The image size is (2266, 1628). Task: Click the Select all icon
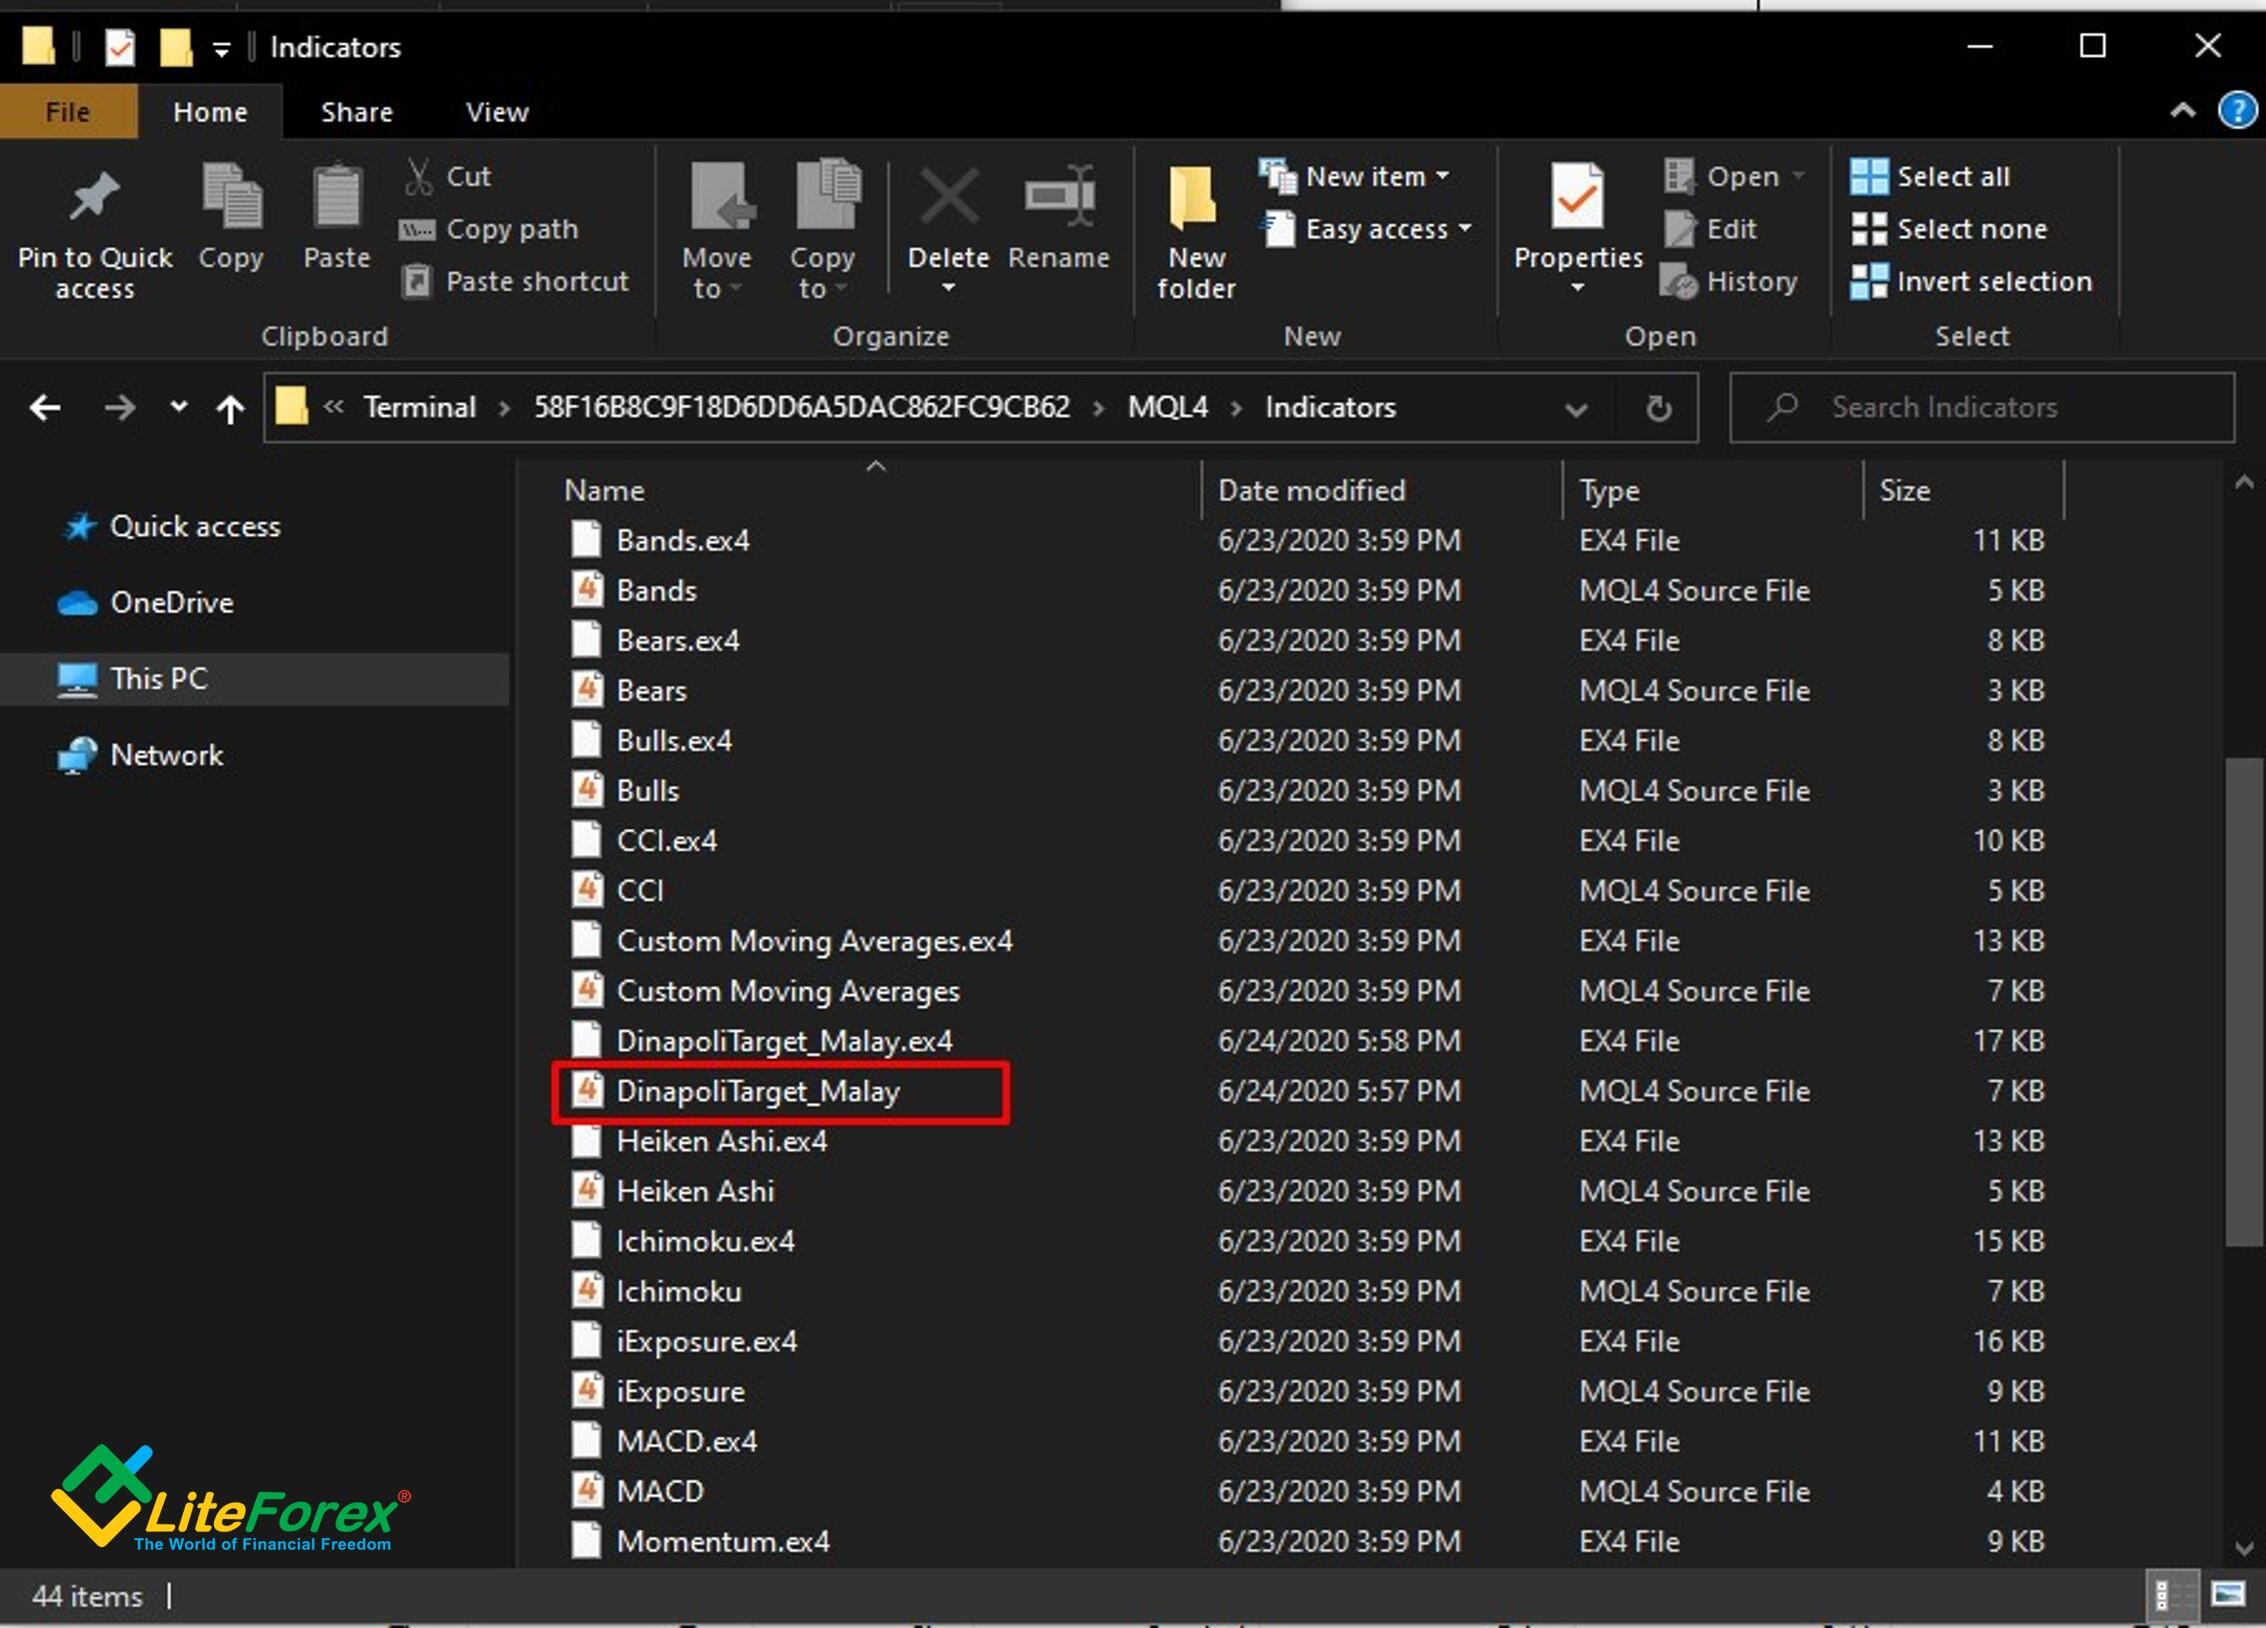coord(1868,177)
